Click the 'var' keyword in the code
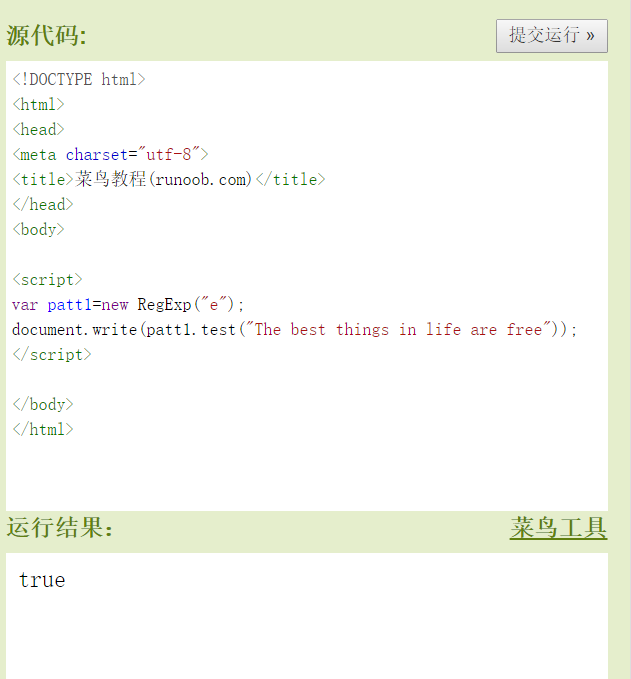 tap(25, 304)
